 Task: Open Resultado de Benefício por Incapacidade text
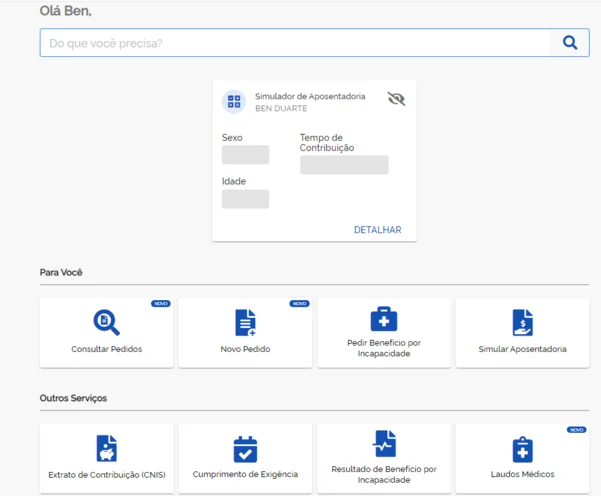384,474
